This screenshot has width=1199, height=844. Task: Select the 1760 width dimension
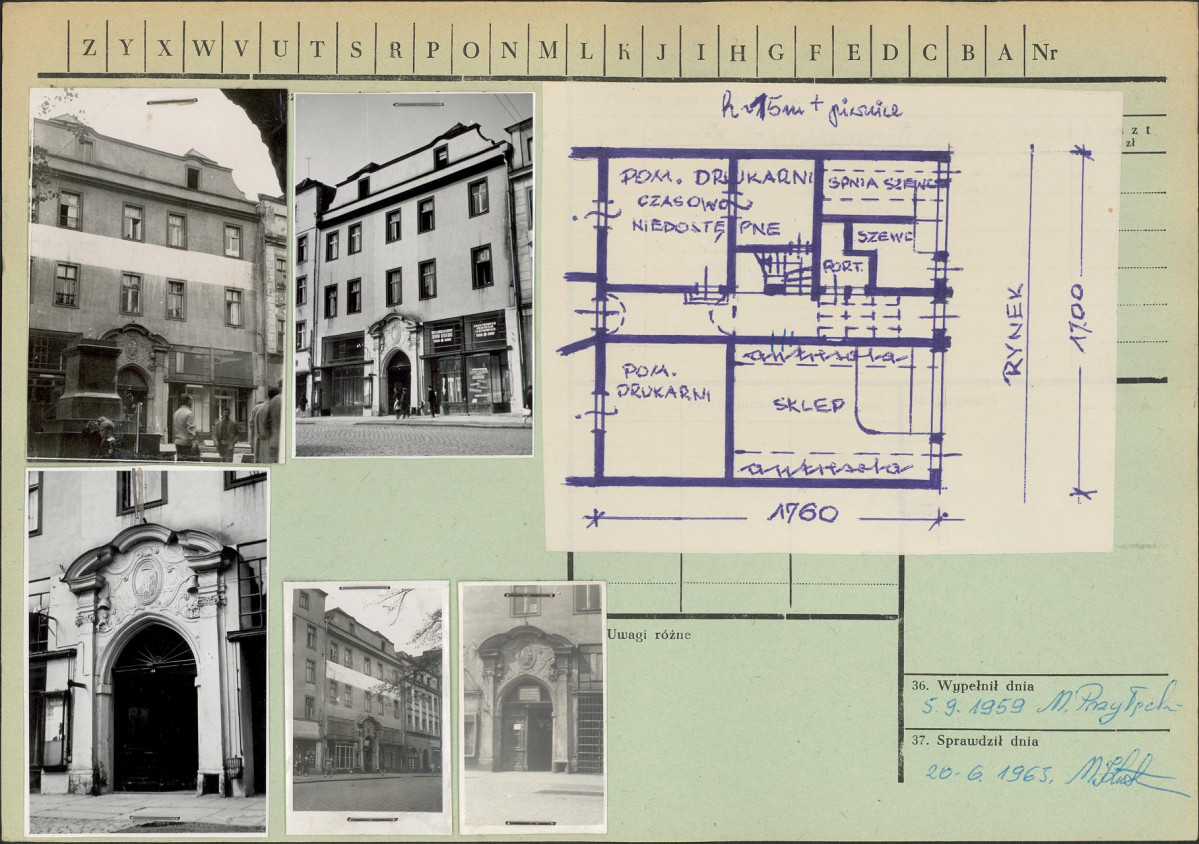[802, 514]
